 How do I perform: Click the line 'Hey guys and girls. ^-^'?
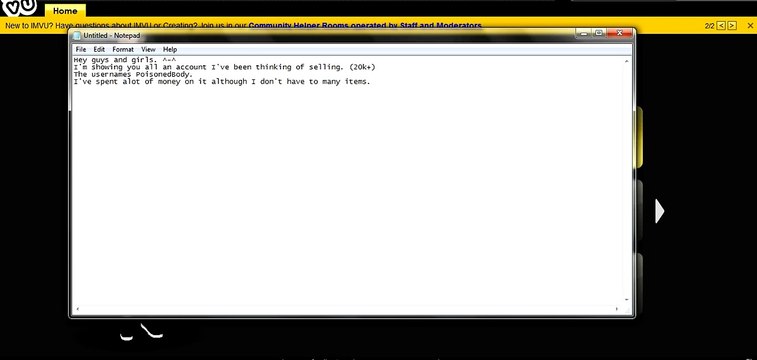coord(125,60)
